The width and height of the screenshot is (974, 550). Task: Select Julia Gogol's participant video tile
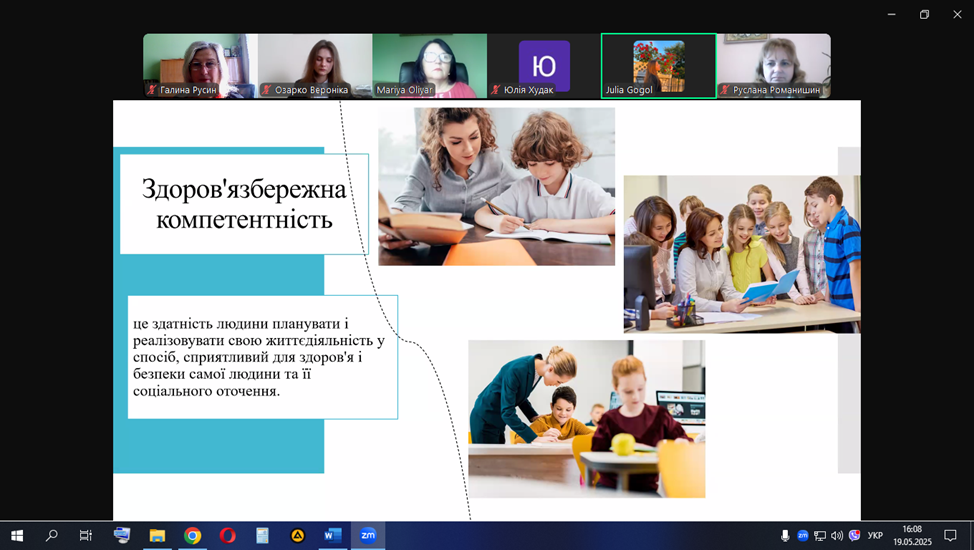(658, 66)
